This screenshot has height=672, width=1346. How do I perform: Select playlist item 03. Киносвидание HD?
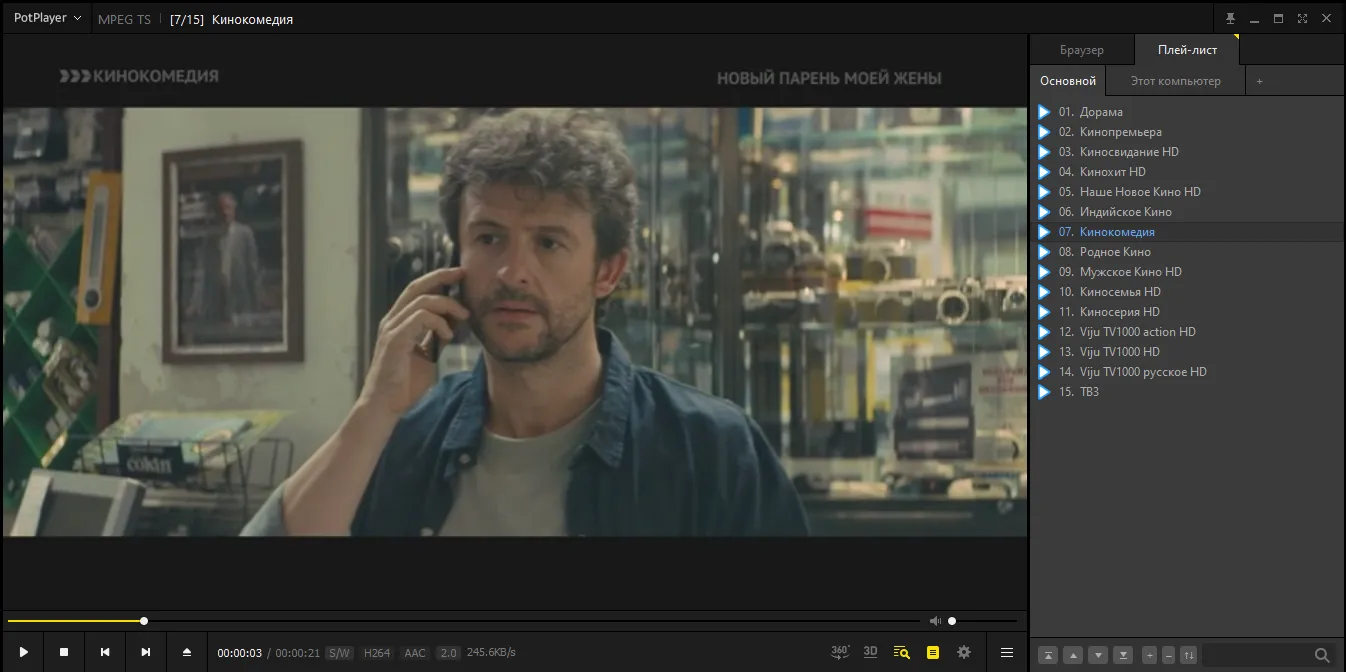1187,152
